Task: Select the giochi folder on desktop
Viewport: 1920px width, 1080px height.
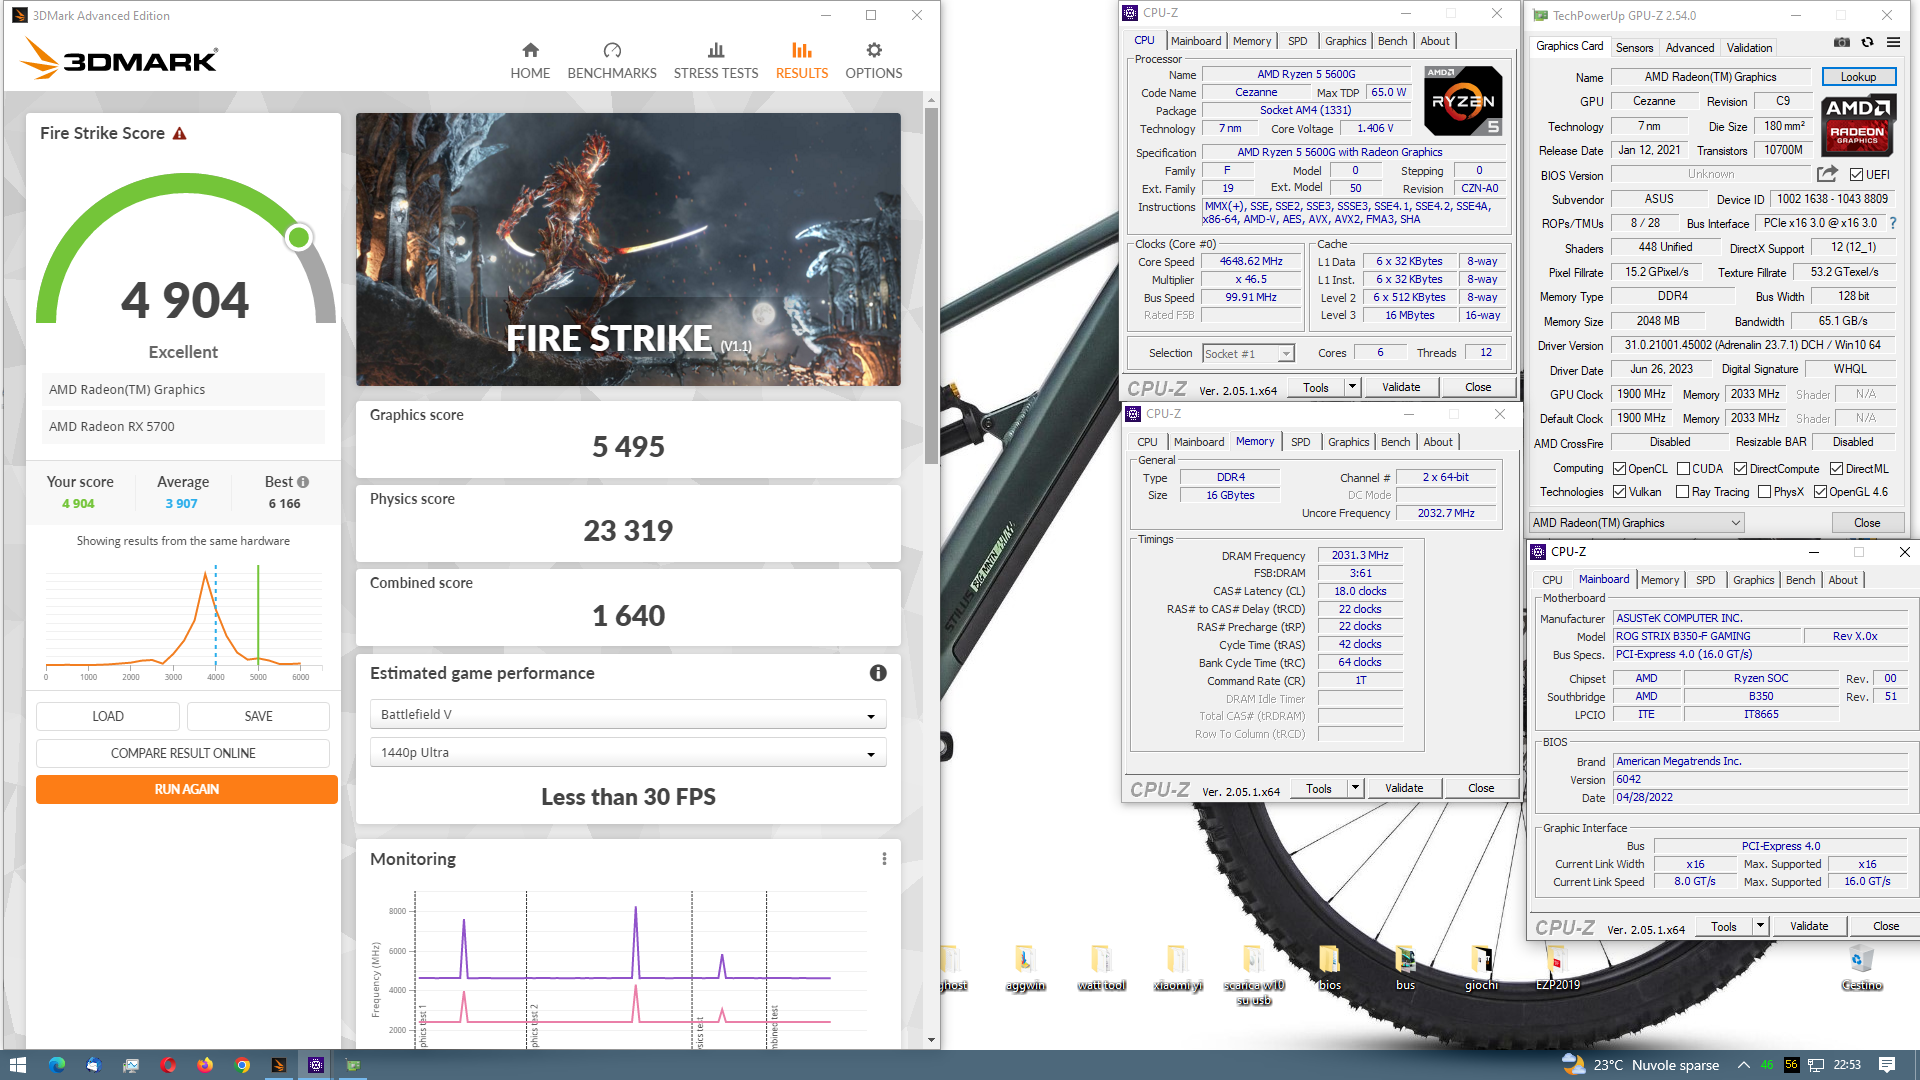Action: pyautogui.click(x=1481, y=968)
